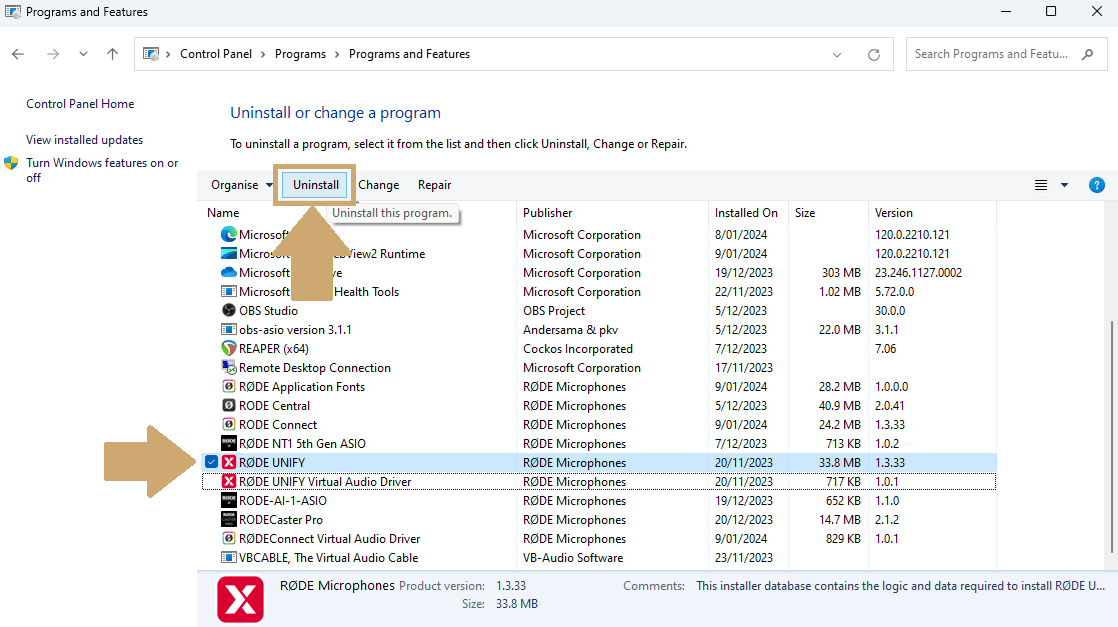Expand the chevron after Control Panel breadcrumb
Image resolution: width=1118 pixels, height=627 pixels.
point(263,54)
